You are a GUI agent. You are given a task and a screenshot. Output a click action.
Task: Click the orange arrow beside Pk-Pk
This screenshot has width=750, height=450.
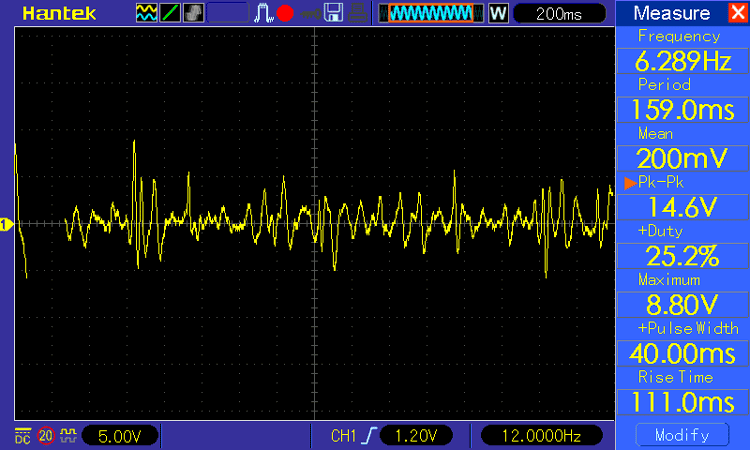click(630, 183)
